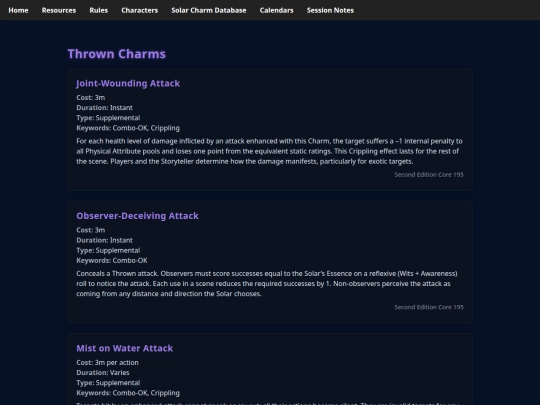The width and height of the screenshot is (540, 405).
Task: Click the Observer-Deceiving Attack description paragraph
Action: click(x=267, y=283)
